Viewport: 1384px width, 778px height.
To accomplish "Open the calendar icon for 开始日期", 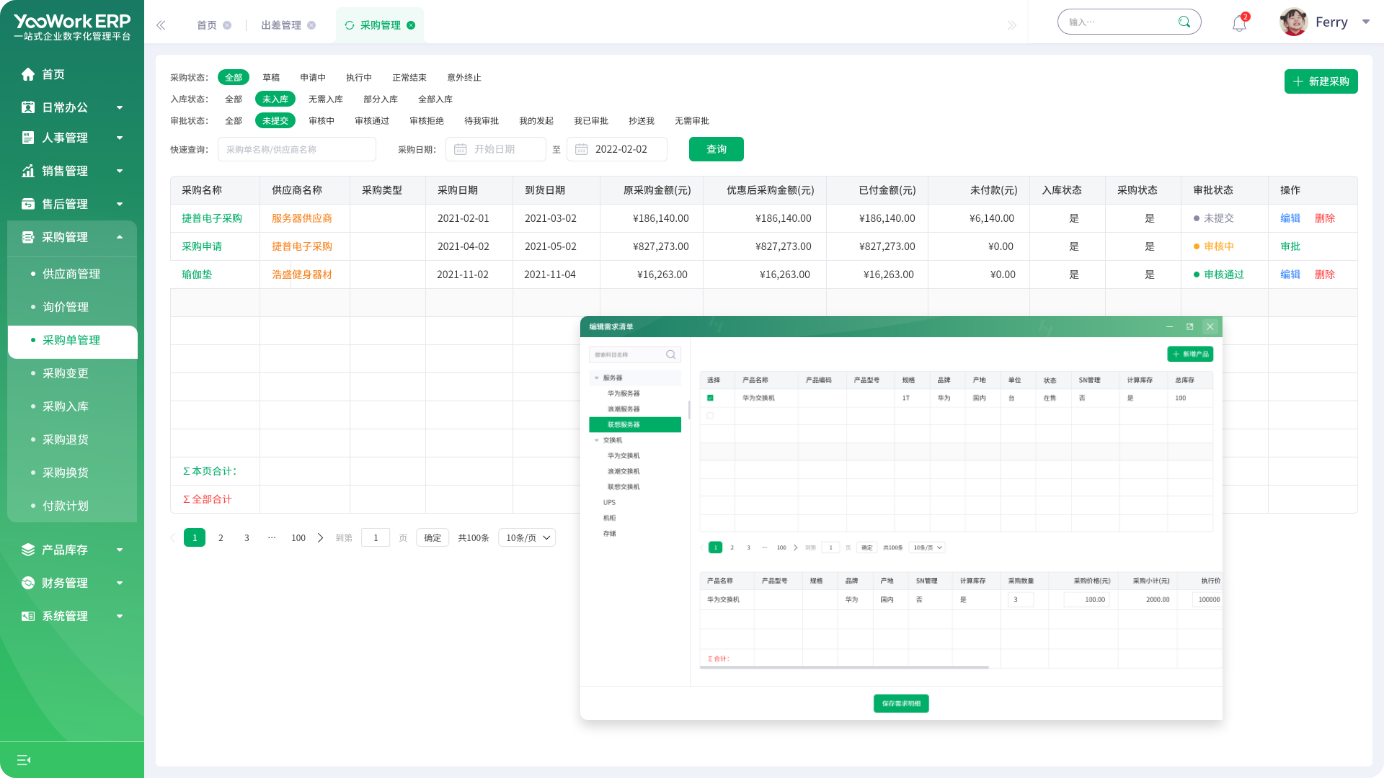I will (460, 149).
